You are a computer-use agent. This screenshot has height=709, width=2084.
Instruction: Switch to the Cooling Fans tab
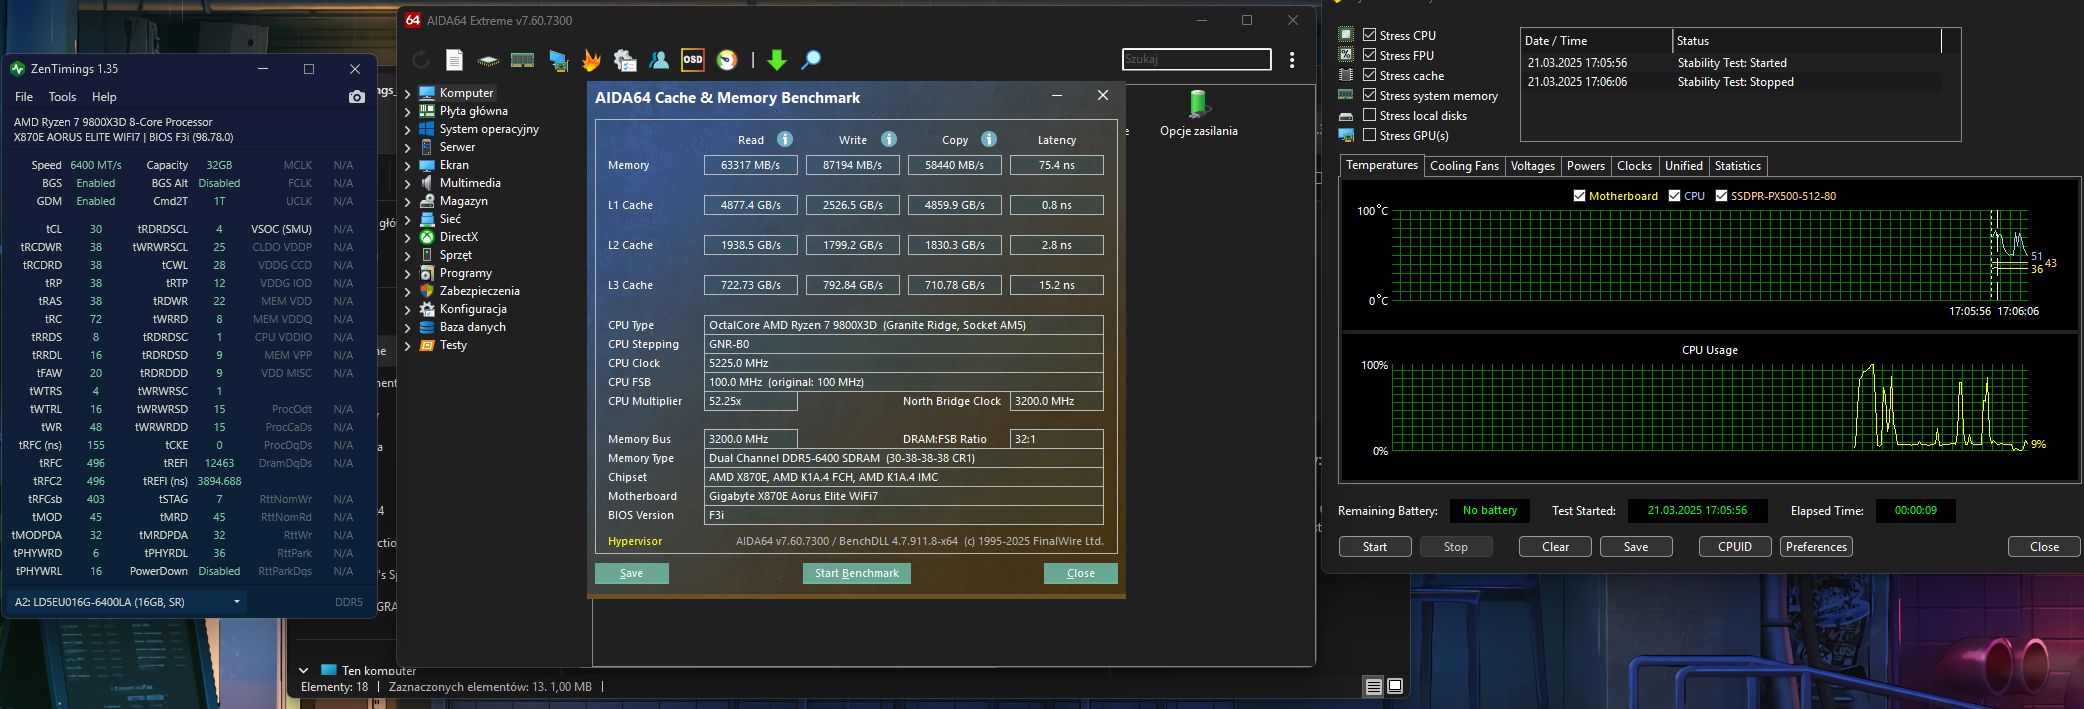point(1464,166)
